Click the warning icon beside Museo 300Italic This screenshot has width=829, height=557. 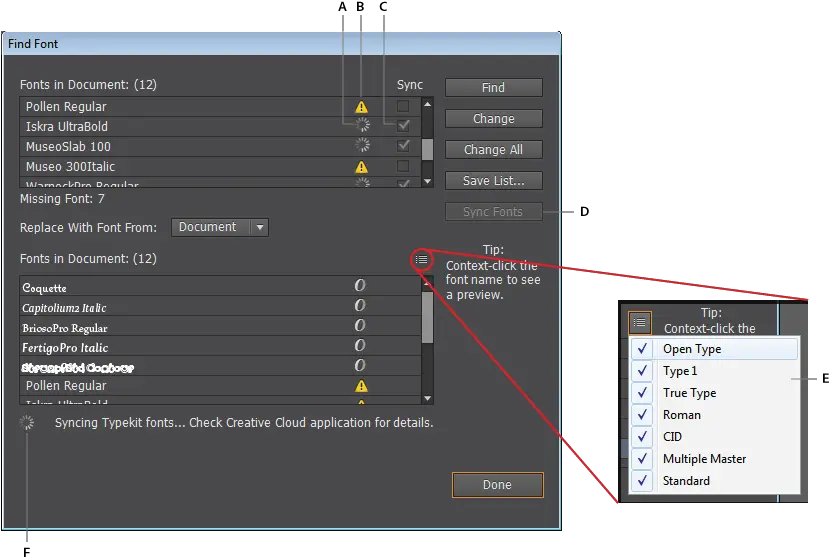click(x=361, y=167)
